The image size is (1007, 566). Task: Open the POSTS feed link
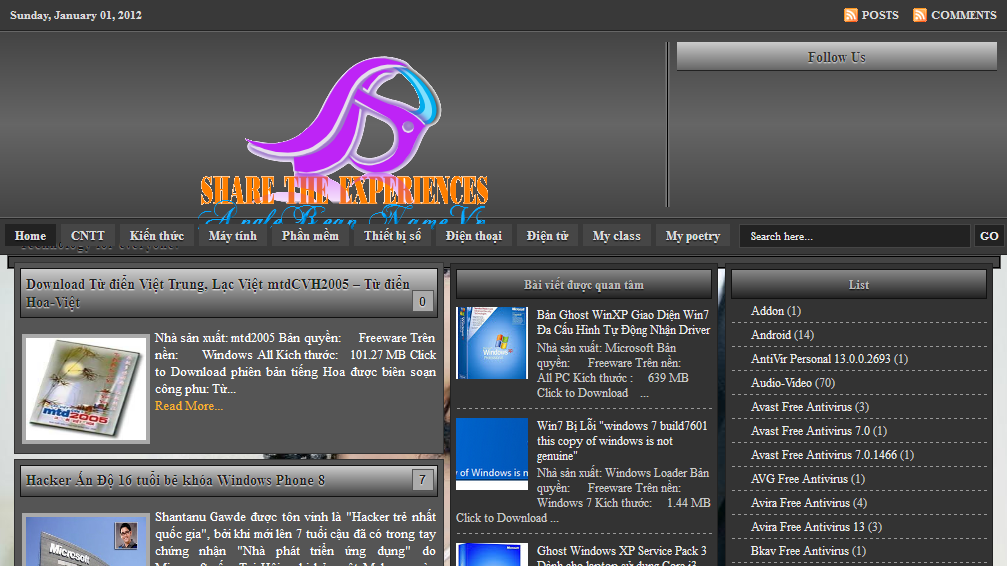point(880,15)
